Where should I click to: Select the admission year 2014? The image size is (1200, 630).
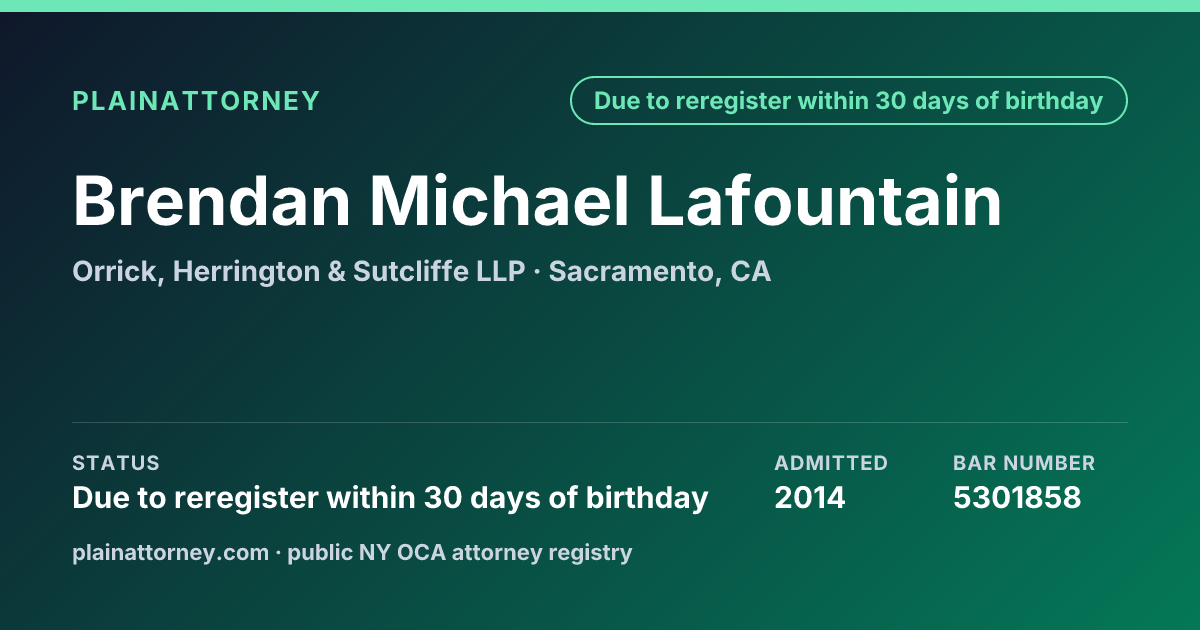tap(810, 498)
